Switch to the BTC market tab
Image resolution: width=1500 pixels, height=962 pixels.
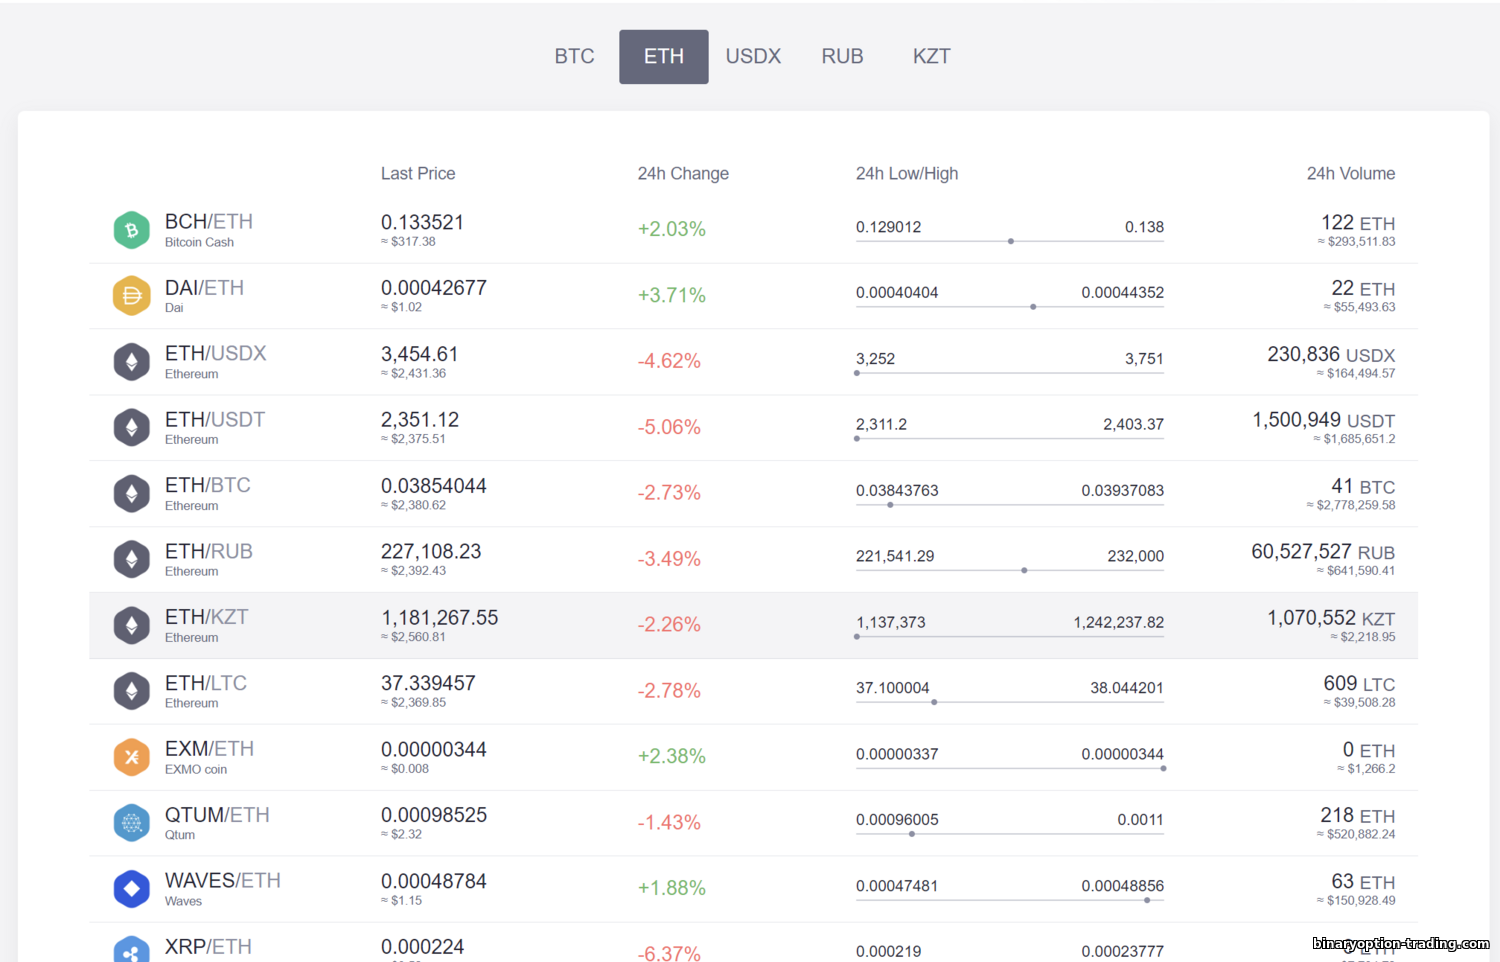(x=574, y=57)
